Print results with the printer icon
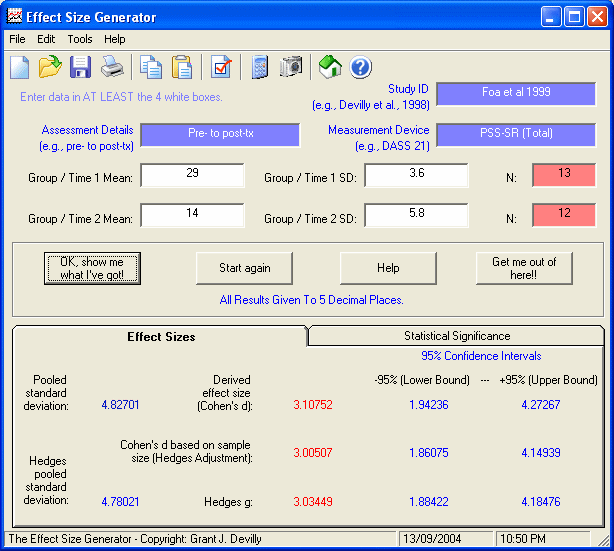This screenshot has width=614, height=551. pyautogui.click(x=112, y=67)
